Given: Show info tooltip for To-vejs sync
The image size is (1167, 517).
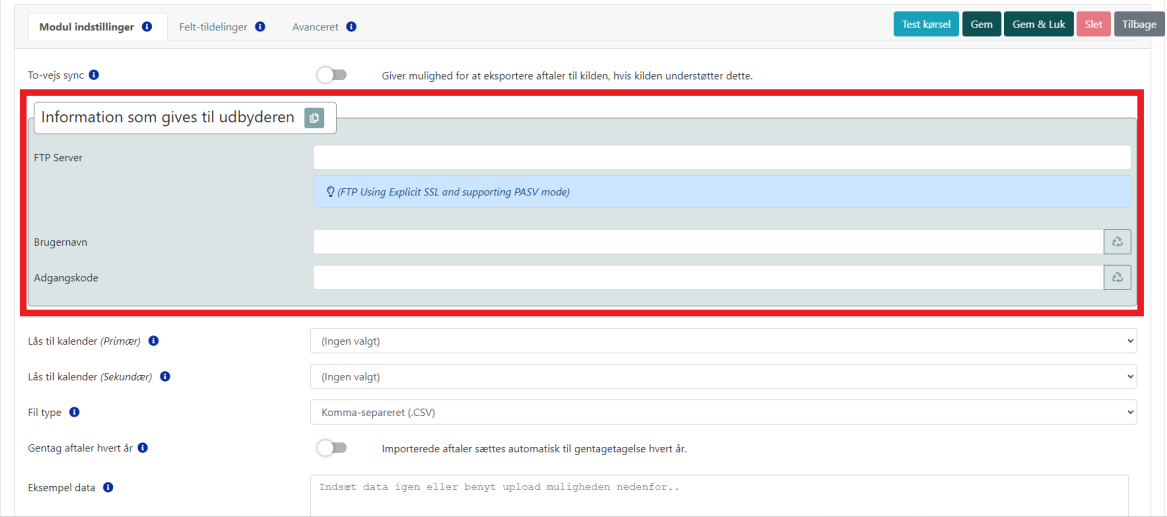Looking at the screenshot, I should point(95,75).
